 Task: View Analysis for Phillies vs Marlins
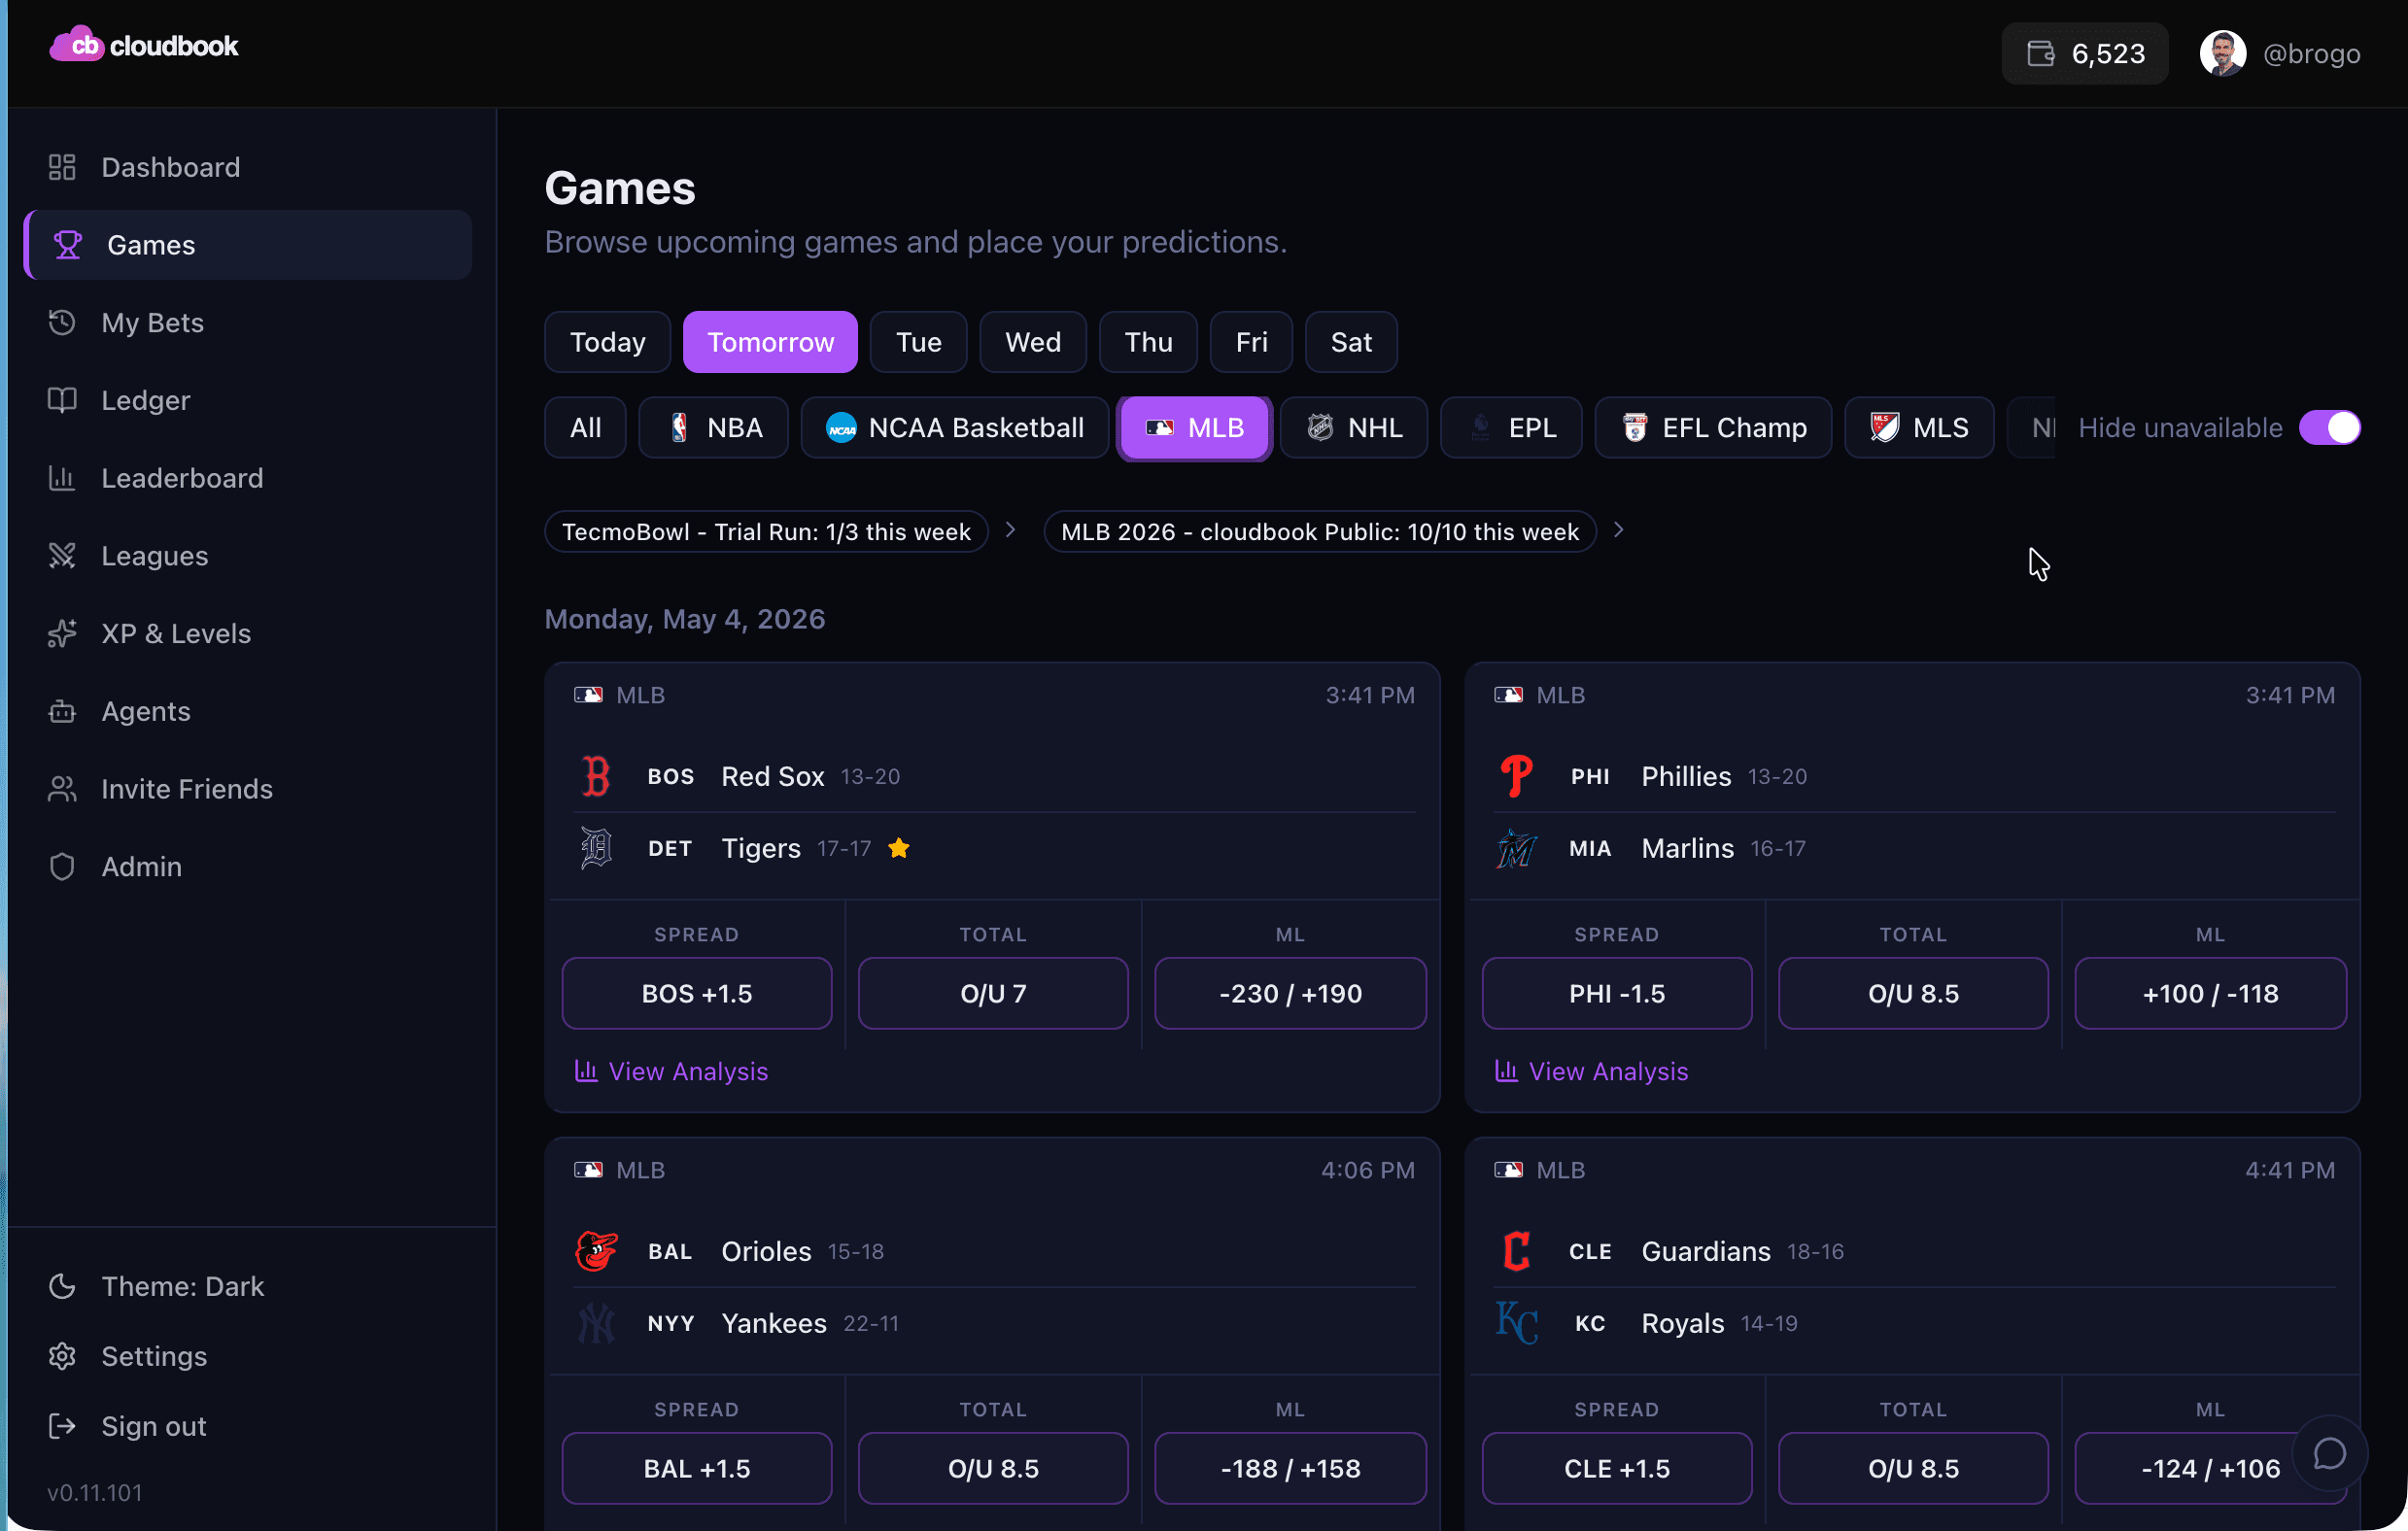coord(1591,1071)
